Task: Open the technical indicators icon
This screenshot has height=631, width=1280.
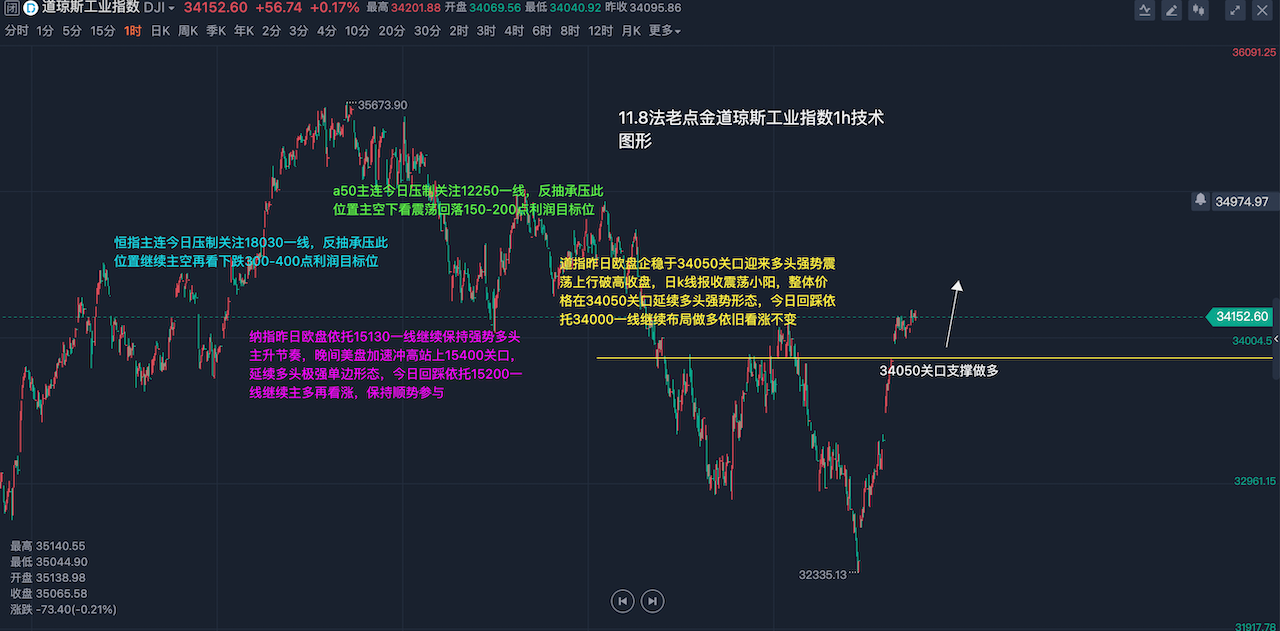Action: click(x=1145, y=10)
